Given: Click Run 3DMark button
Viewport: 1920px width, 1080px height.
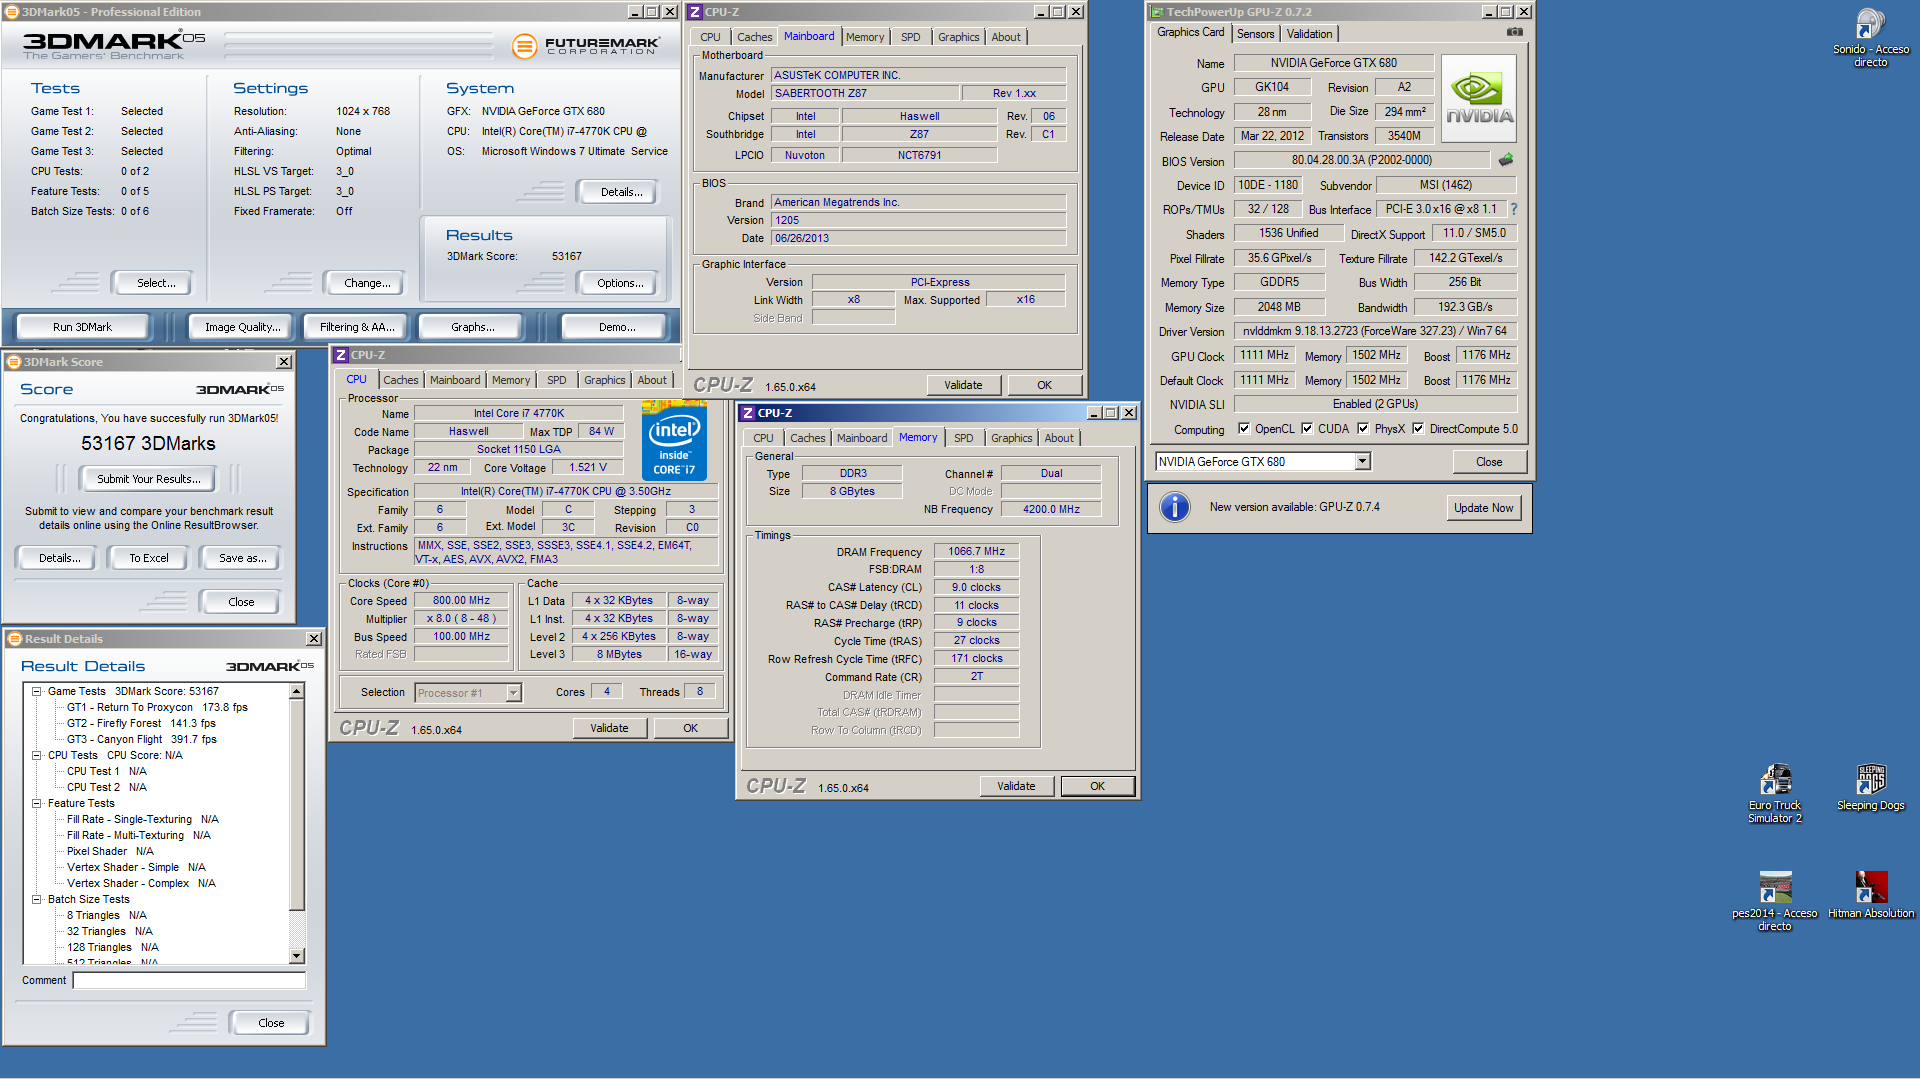Looking at the screenshot, I should click(82, 327).
